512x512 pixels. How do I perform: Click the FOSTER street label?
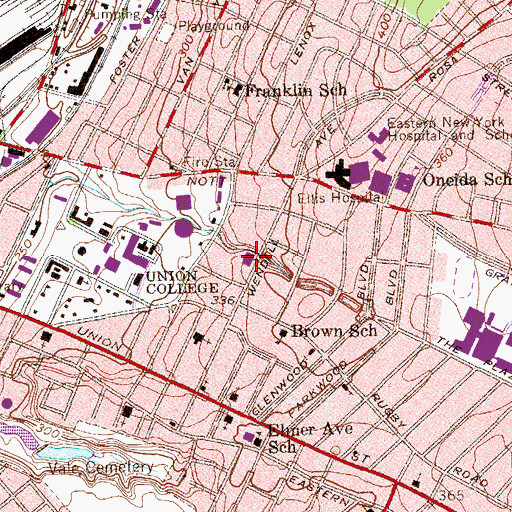[125, 60]
